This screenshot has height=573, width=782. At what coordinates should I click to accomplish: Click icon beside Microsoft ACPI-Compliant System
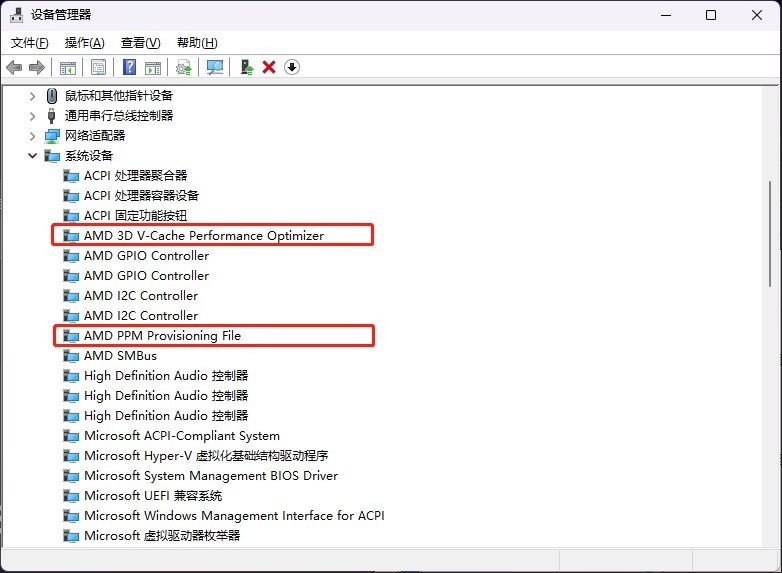pos(71,436)
